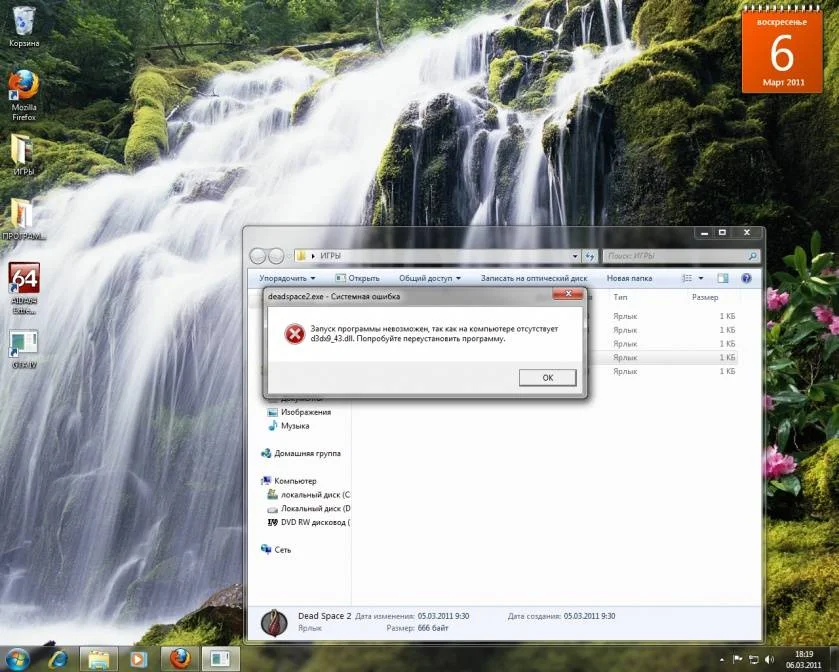Open the Общий доступ dropdown menu
The image size is (839, 672).
click(429, 278)
